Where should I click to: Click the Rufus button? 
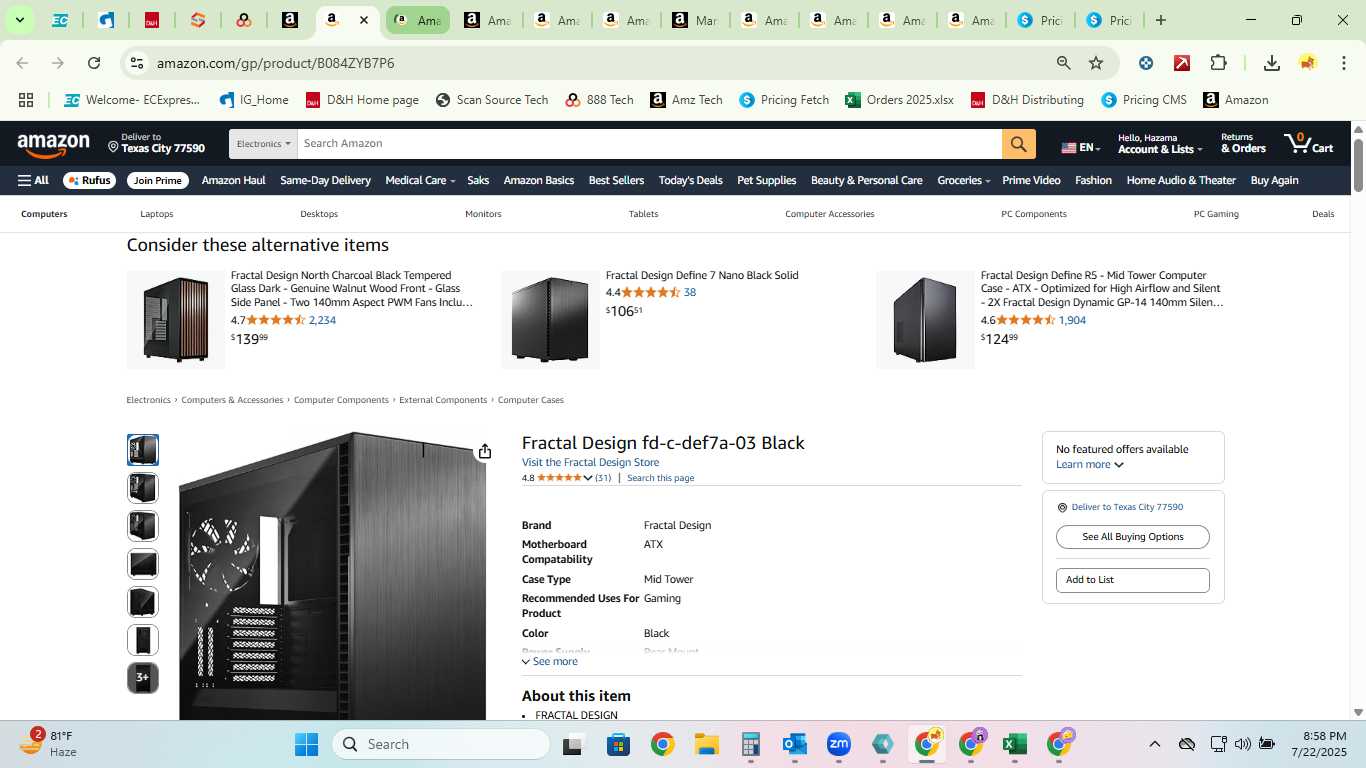pos(89,181)
